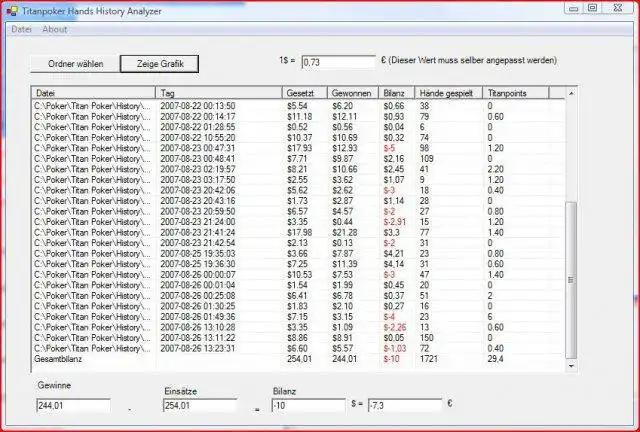Select row dated 2007-08-23 21:42:54
Image resolution: width=640 pixels, height=432 pixels.
299,243
